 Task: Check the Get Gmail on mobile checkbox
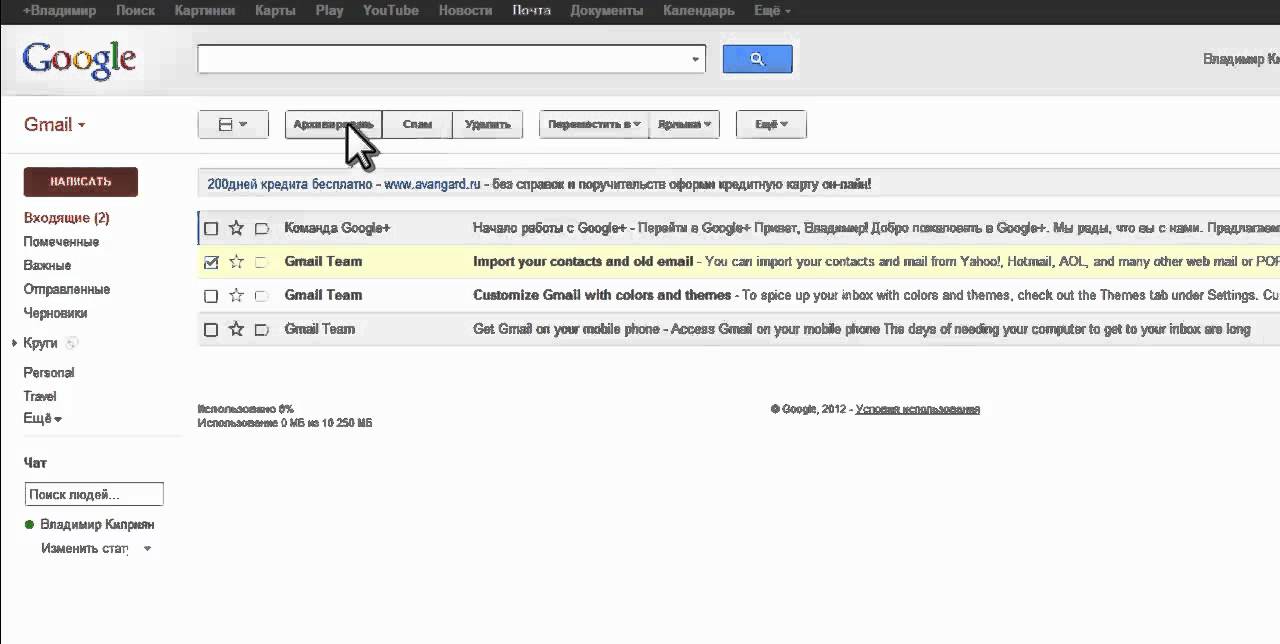click(x=211, y=330)
